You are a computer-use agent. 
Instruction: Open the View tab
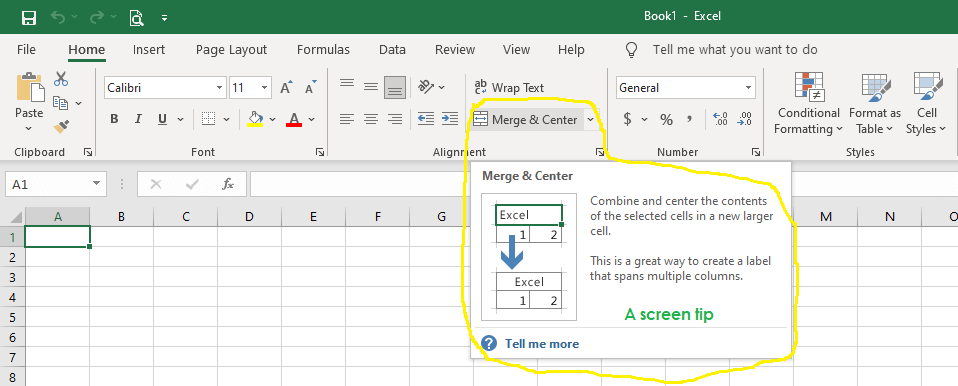516,49
